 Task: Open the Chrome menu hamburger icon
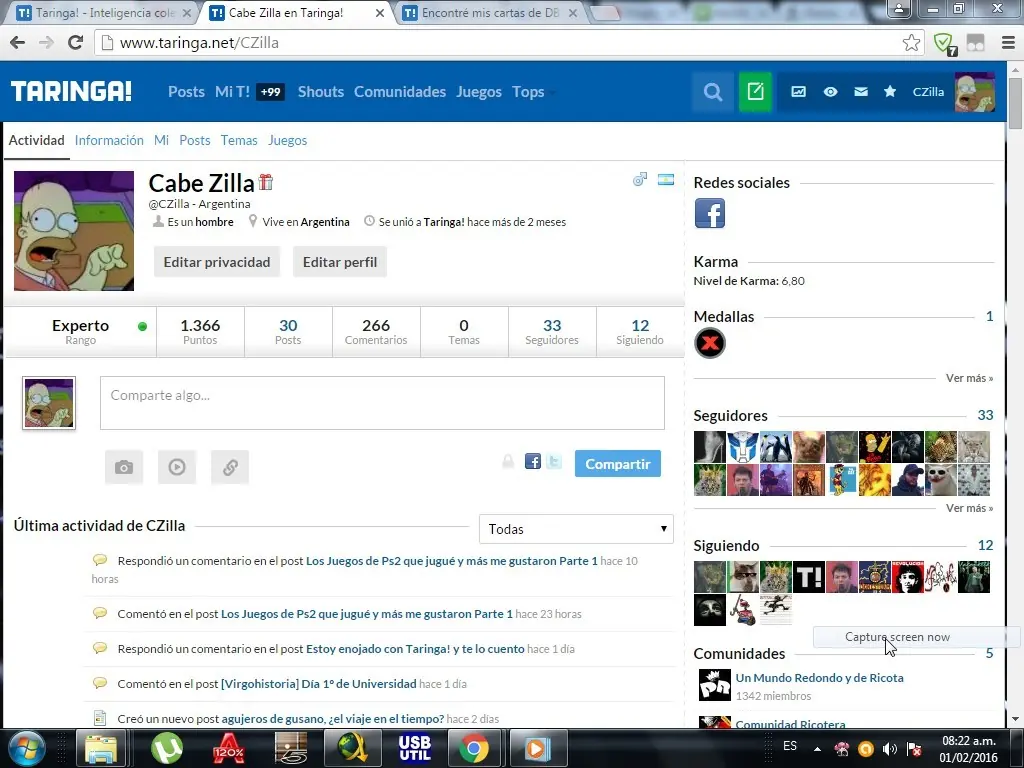pyautogui.click(x=1008, y=42)
